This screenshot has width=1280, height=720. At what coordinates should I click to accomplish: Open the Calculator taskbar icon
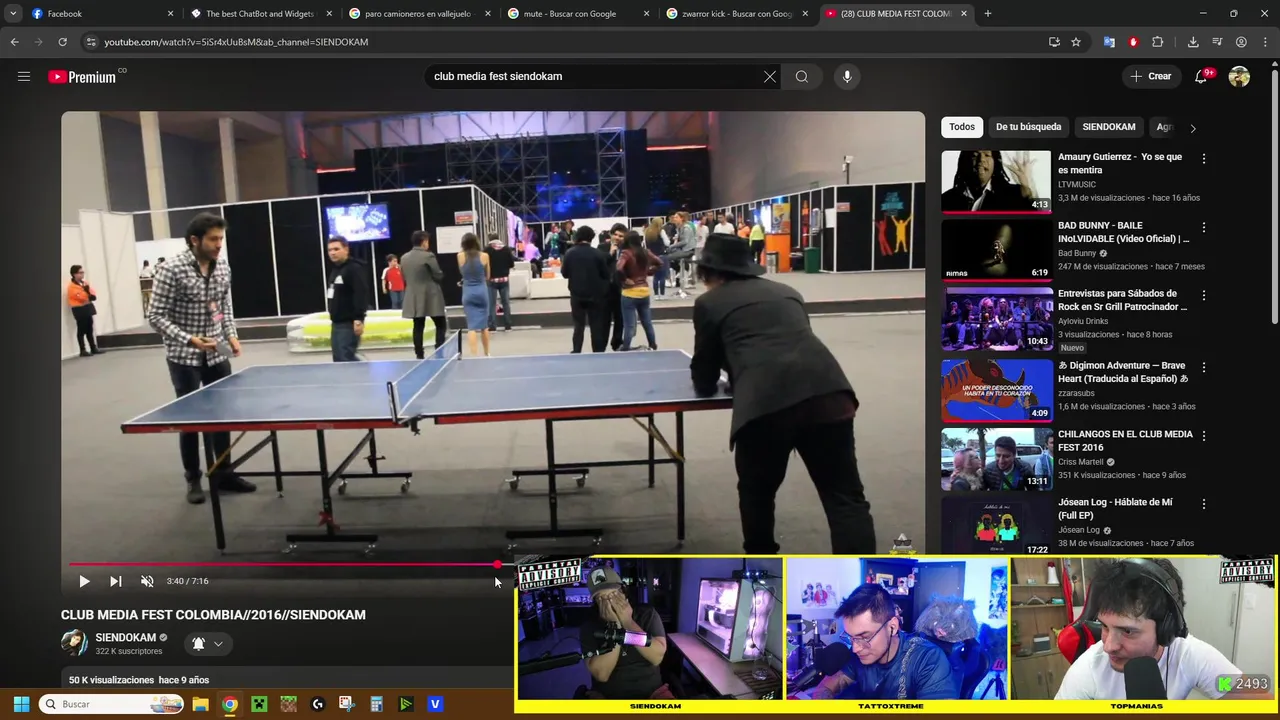coord(376,704)
